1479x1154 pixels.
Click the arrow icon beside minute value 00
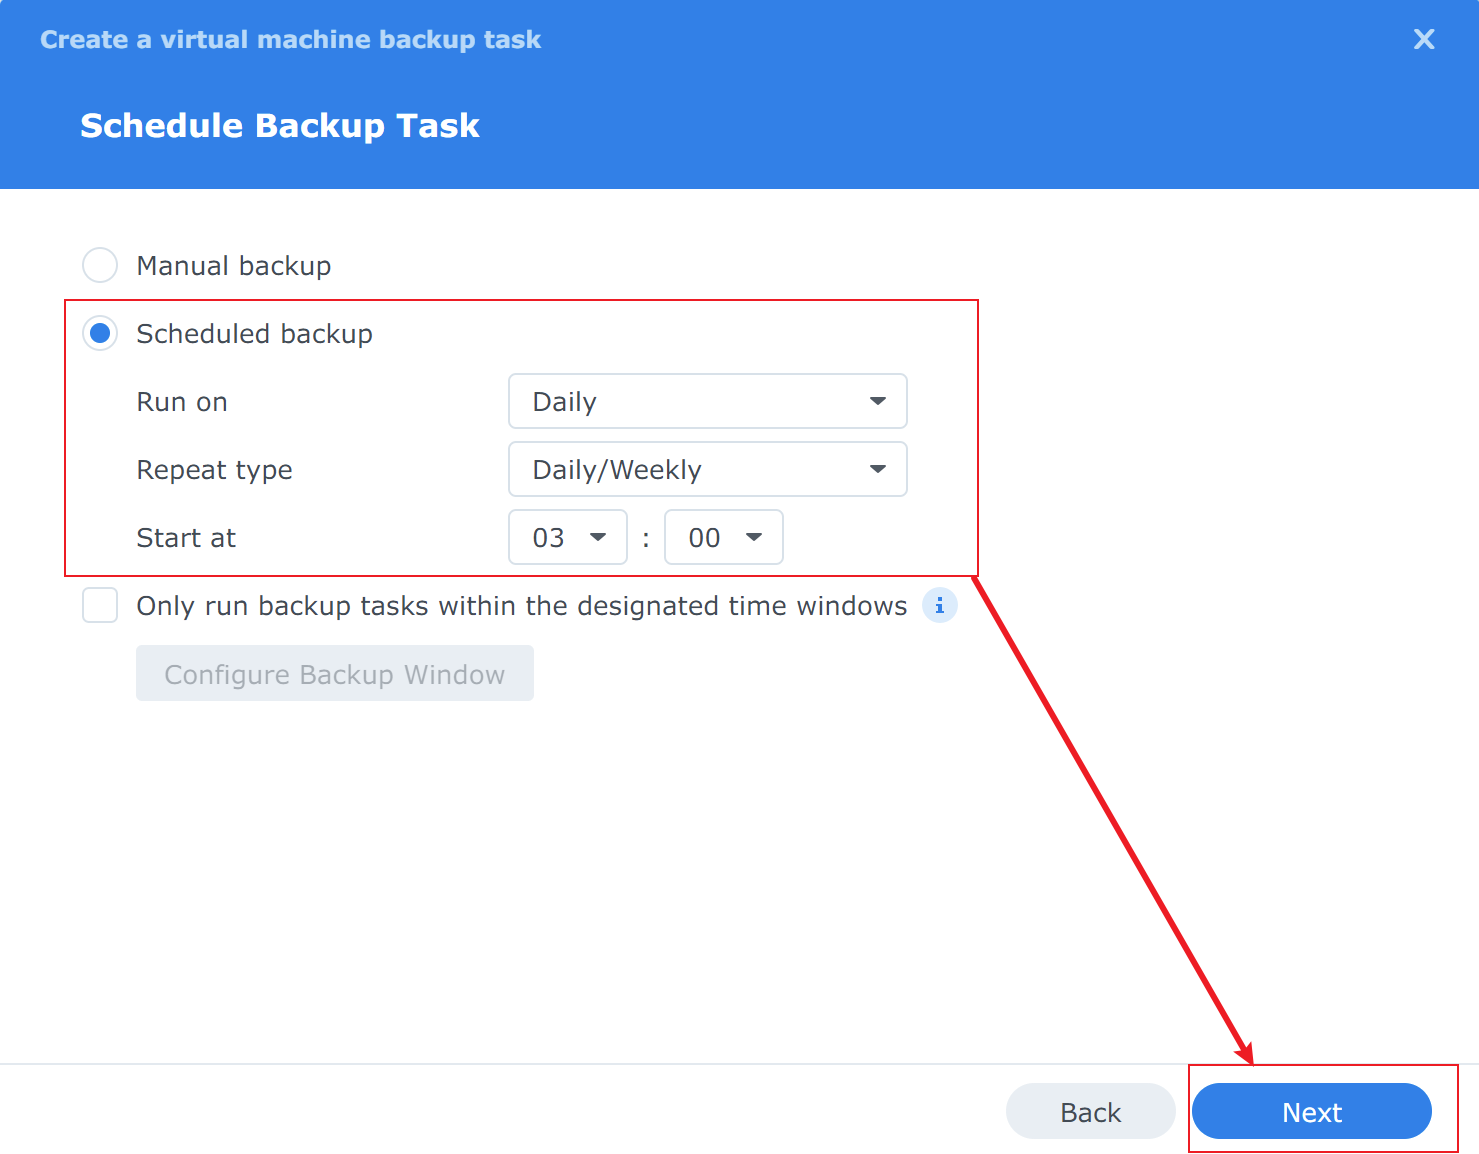tap(754, 537)
